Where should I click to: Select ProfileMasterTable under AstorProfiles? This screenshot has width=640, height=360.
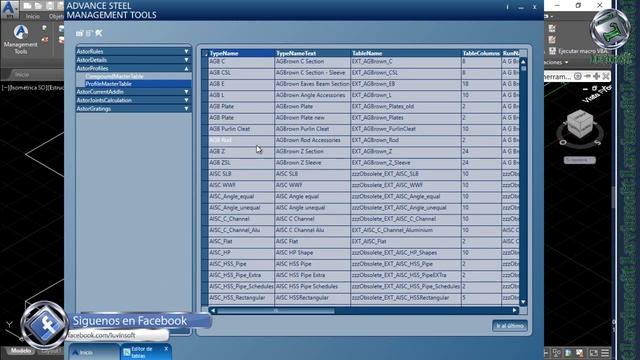tap(109, 84)
